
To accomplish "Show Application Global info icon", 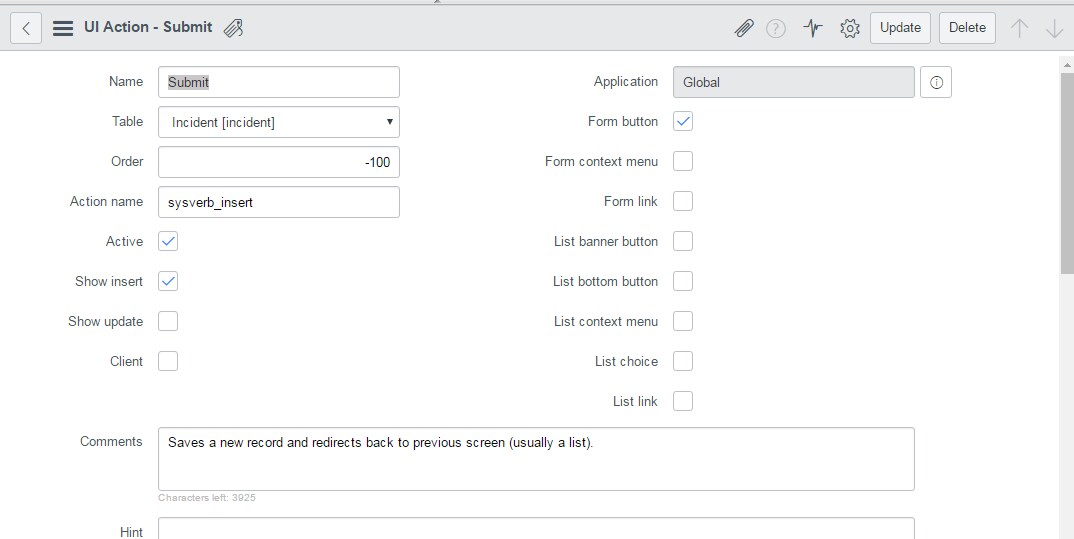I will click(936, 82).
